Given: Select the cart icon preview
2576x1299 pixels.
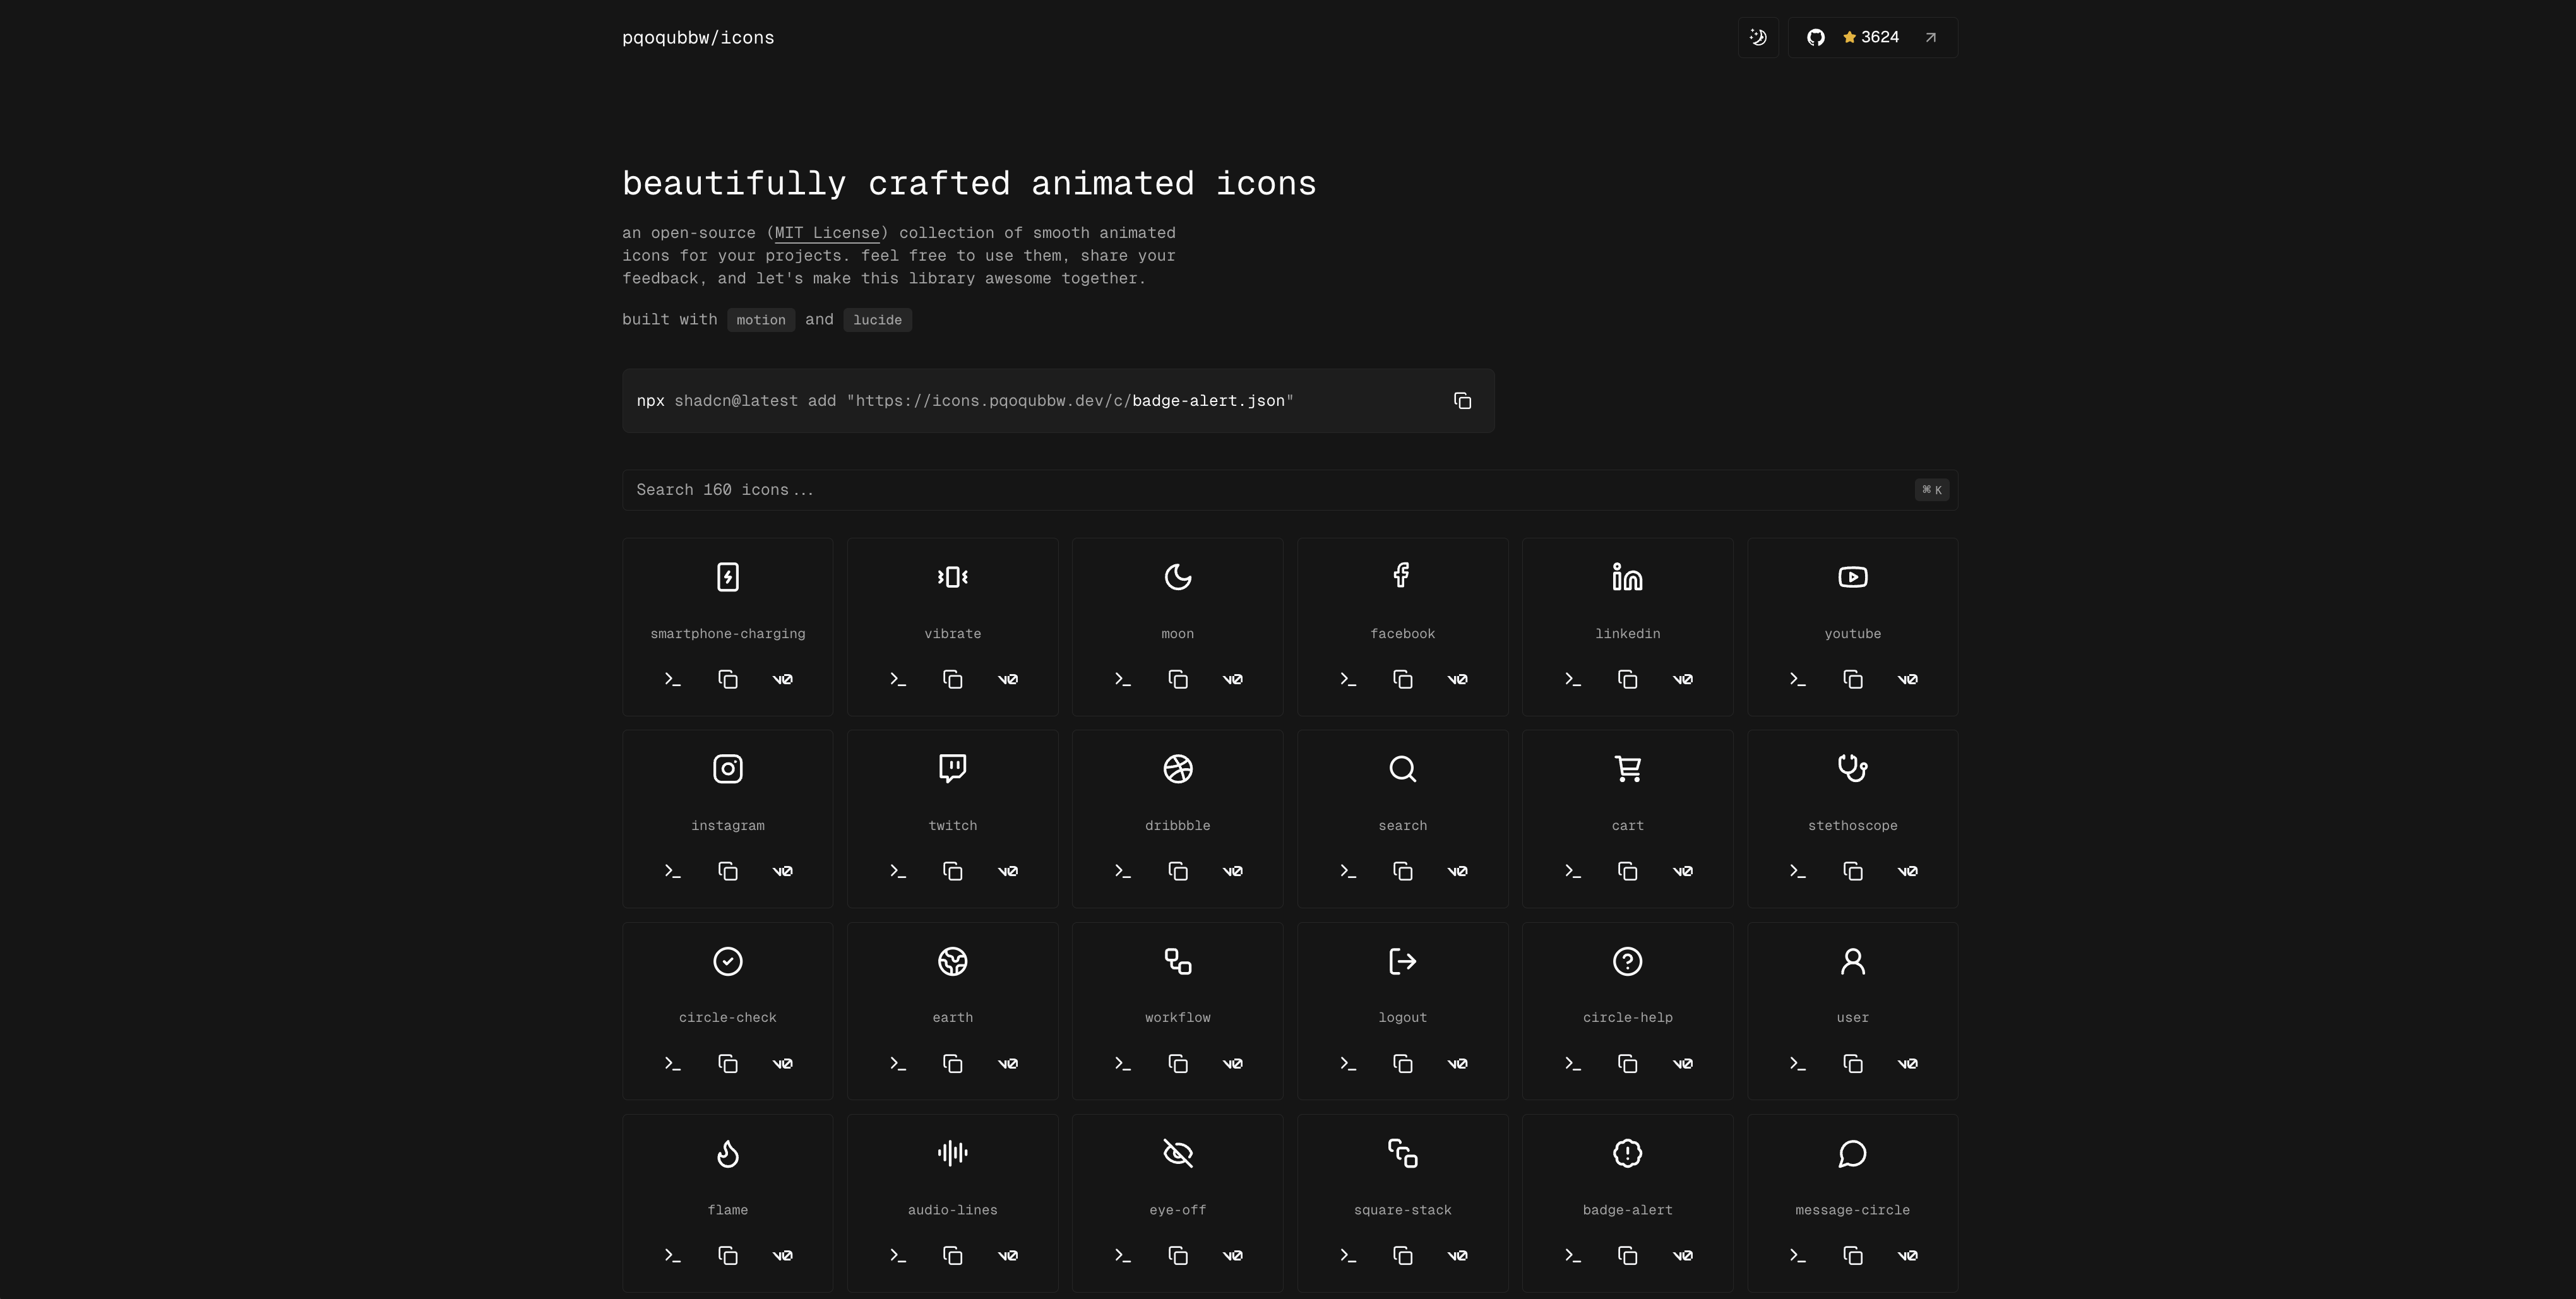Looking at the screenshot, I should 1628,769.
